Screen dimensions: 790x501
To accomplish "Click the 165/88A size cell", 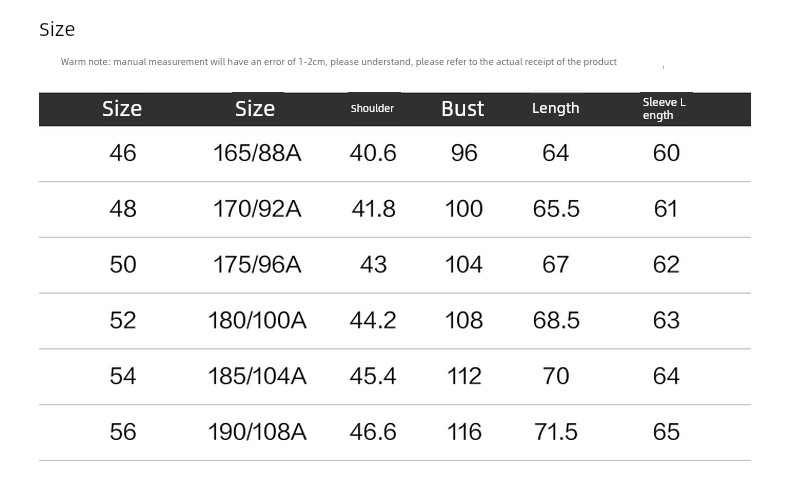I will (257, 153).
